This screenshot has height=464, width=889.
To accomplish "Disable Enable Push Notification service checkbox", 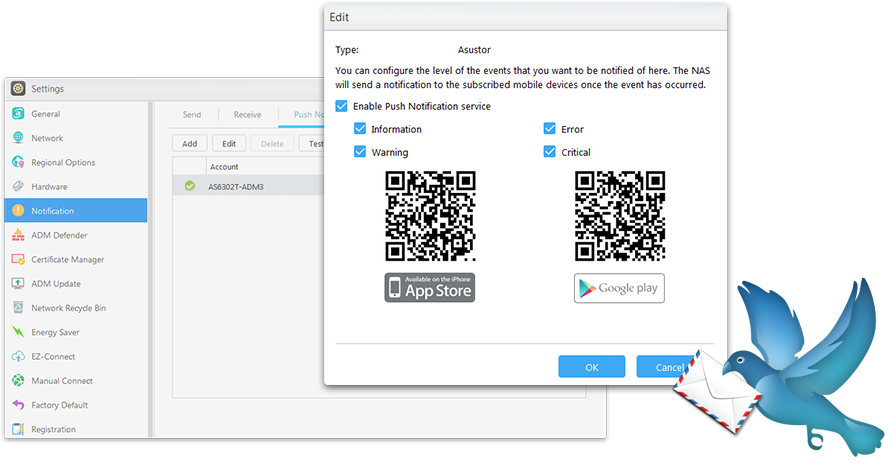I will click(x=341, y=106).
